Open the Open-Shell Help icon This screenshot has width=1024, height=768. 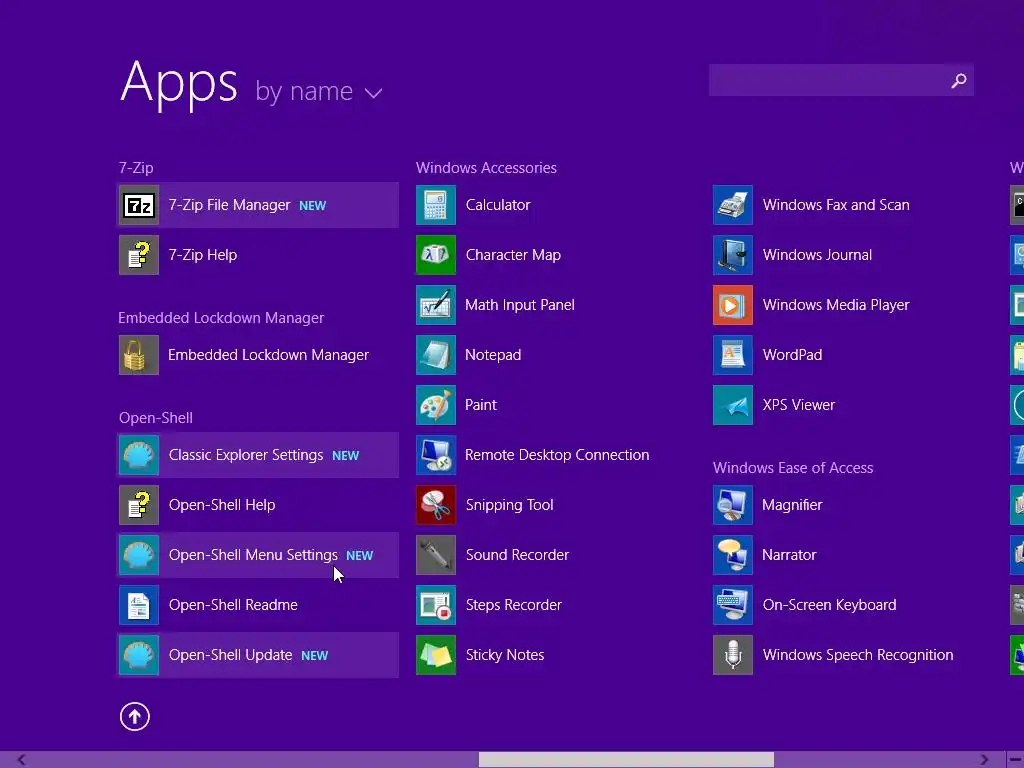(x=138, y=505)
